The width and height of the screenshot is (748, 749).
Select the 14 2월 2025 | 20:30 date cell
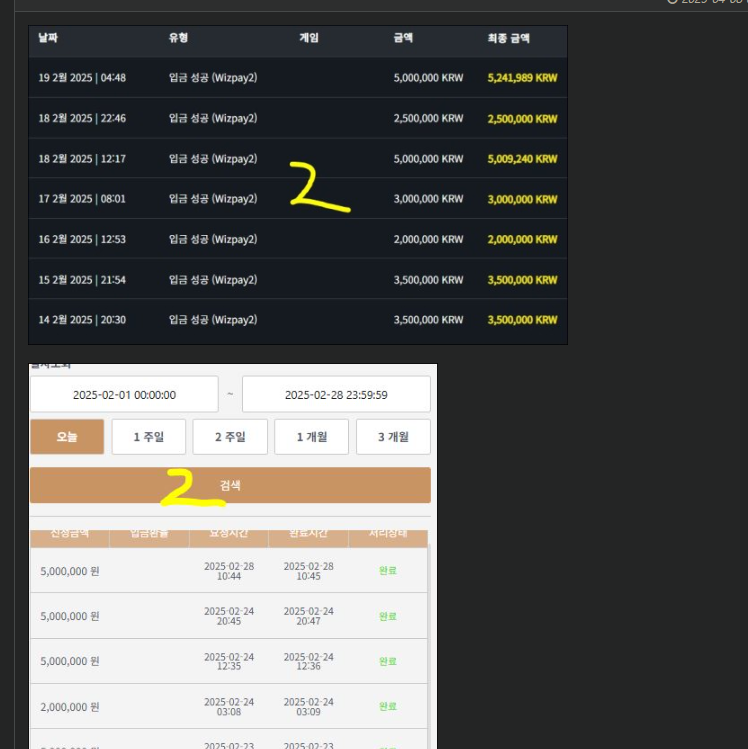(82, 320)
